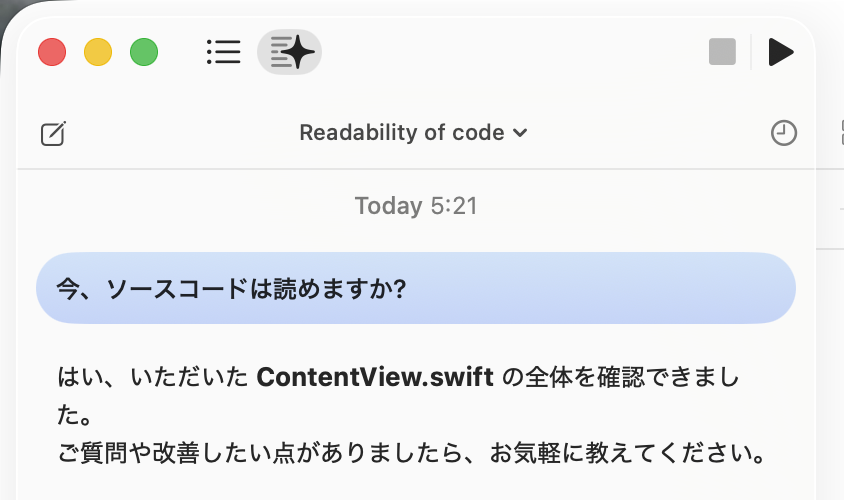Show the navigator list panel
This screenshot has height=500, width=844.
pos(223,52)
